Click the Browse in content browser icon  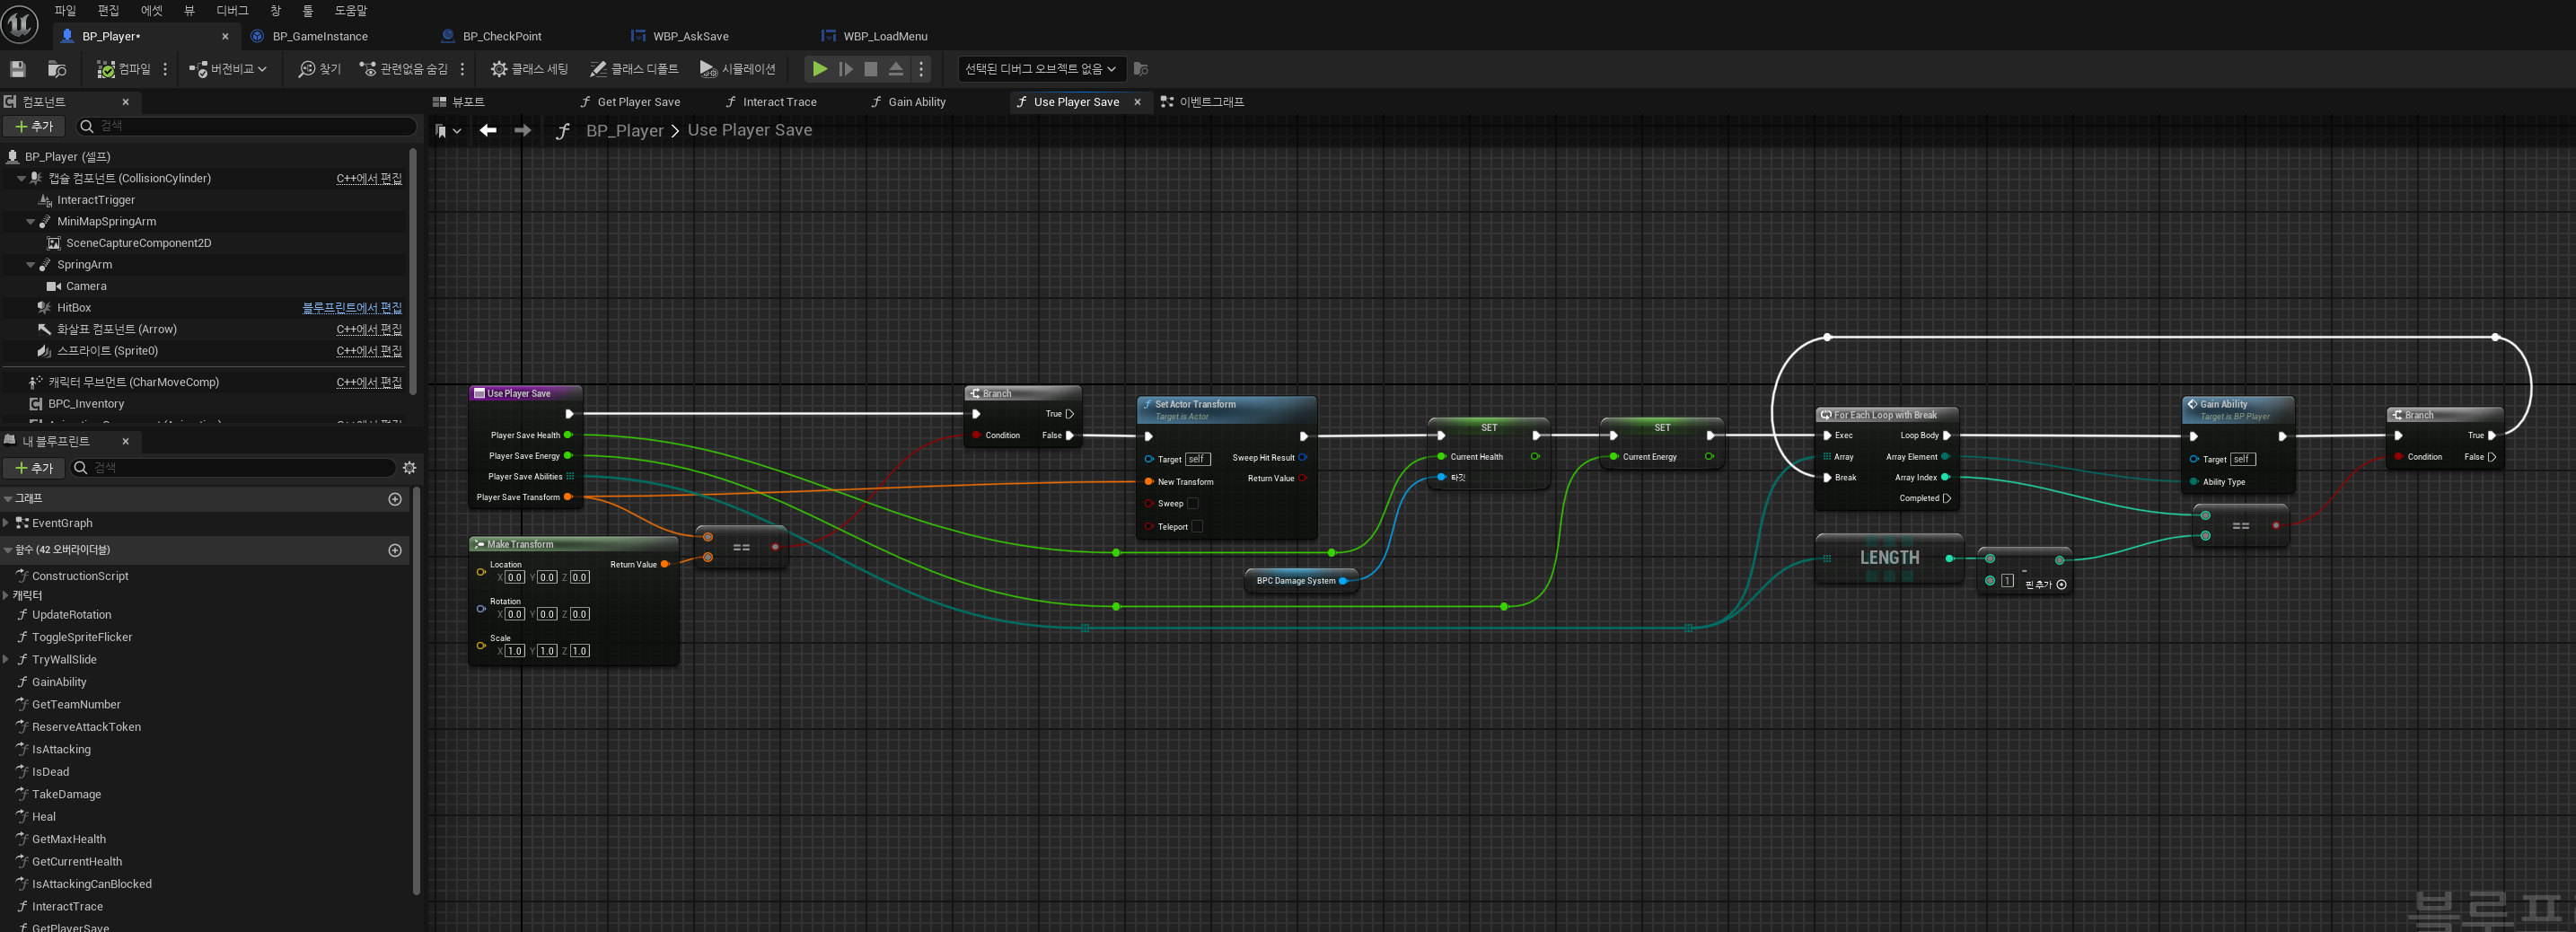pyautogui.click(x=57, y=69)
